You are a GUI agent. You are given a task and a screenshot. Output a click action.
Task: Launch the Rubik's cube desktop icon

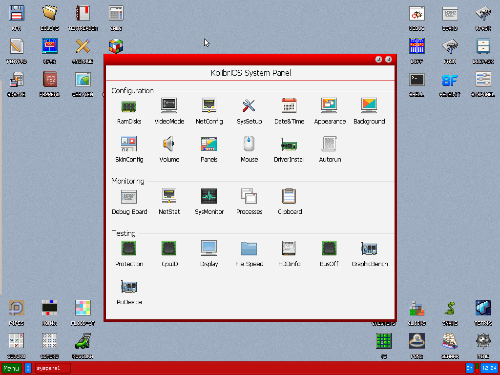coord(116,46)
